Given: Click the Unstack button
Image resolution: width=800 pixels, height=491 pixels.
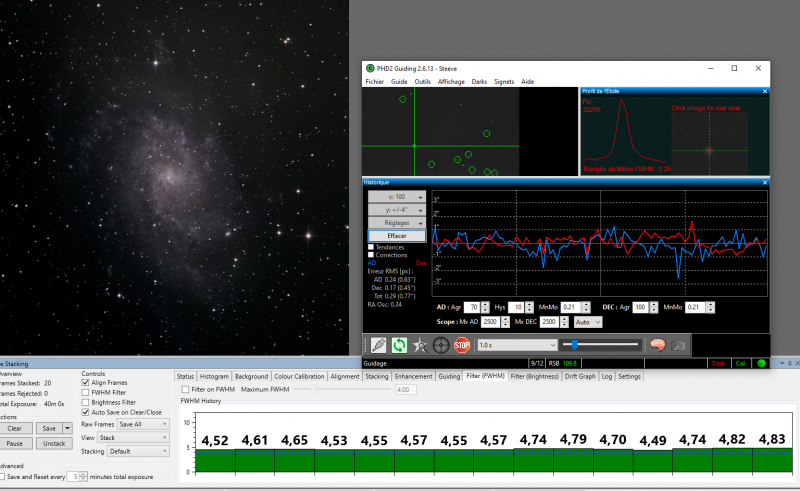Looking at the screenshot, I should click(x=54, y=443).
